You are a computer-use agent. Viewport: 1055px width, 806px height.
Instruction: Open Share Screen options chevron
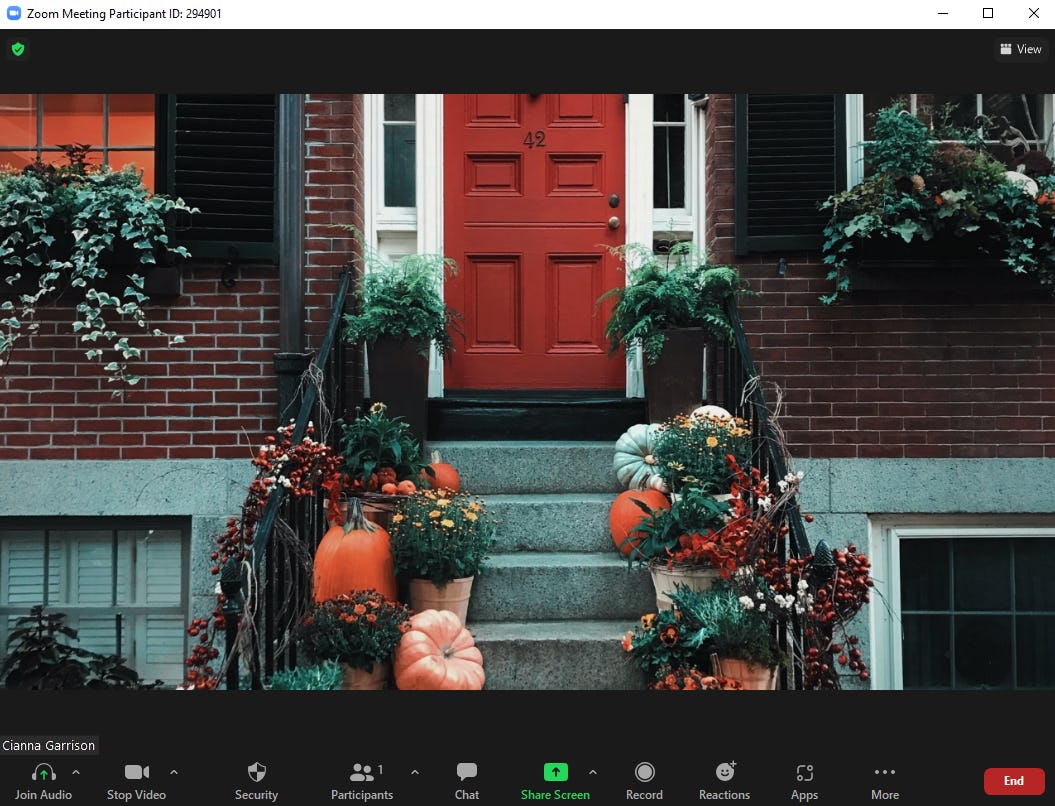pyautogui.click(x=594, y=772)
